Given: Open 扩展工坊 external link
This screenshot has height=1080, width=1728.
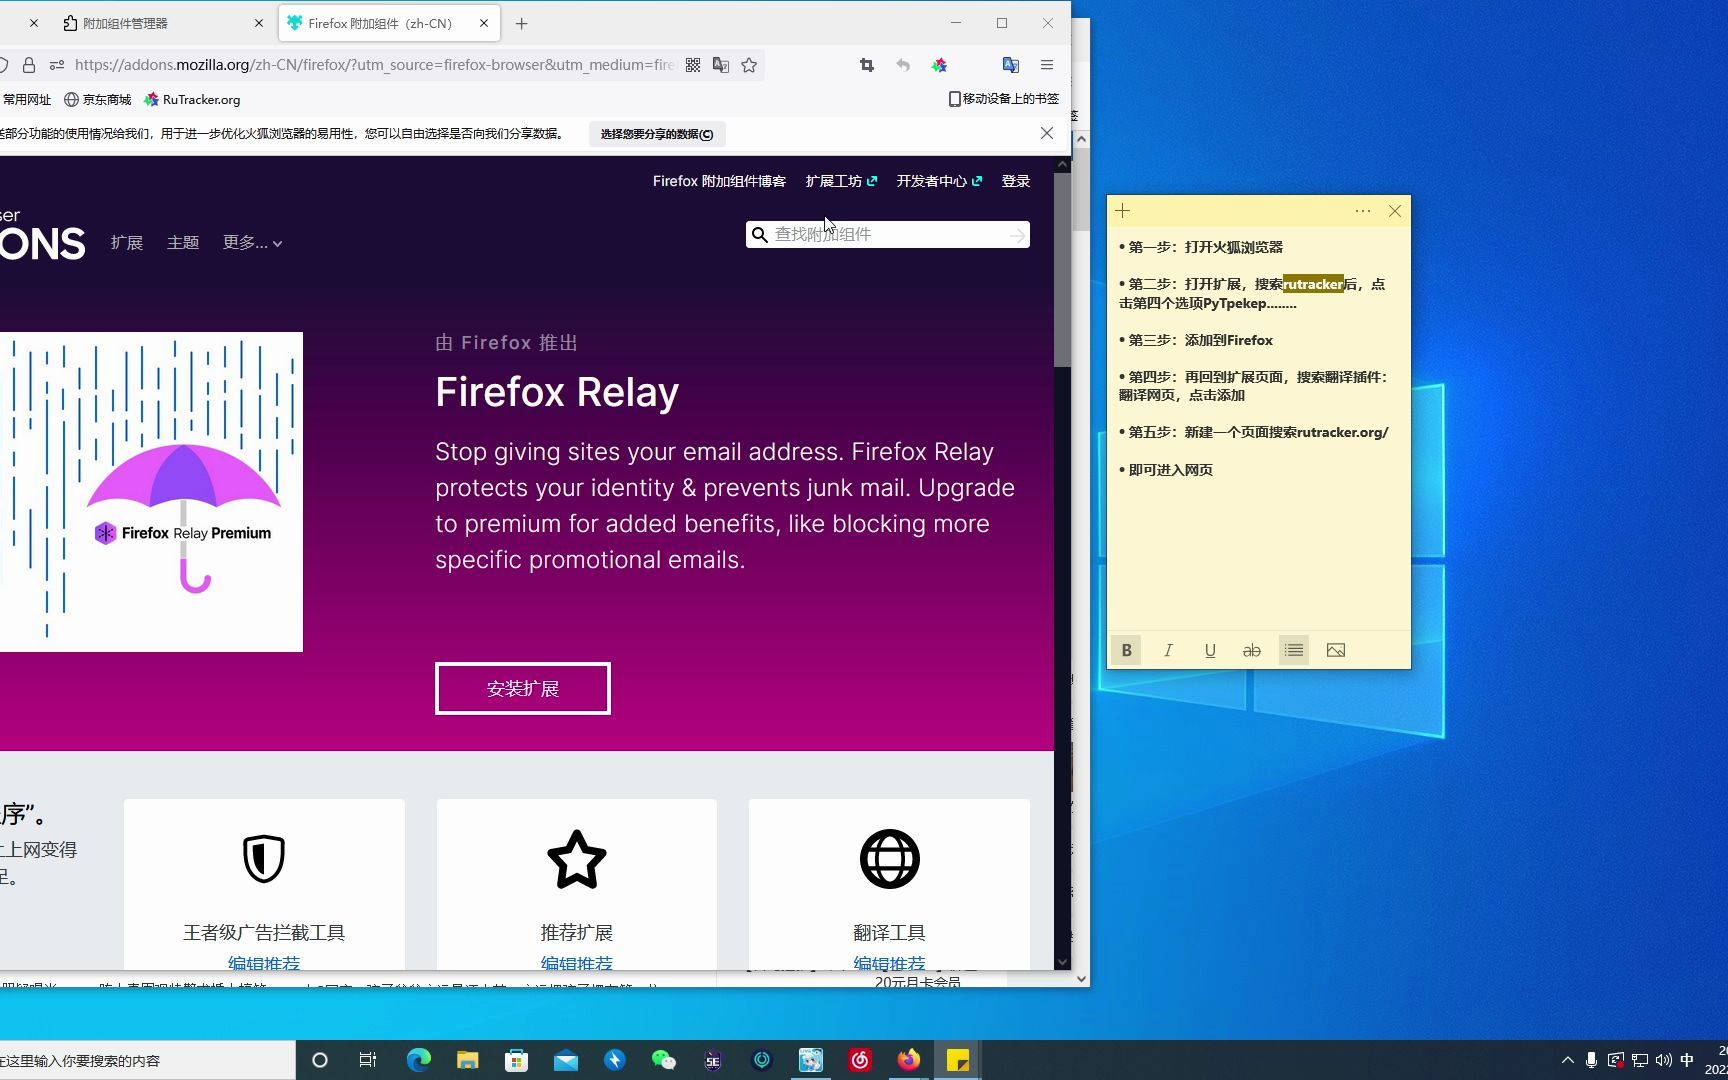Looking at the screenshot, I should (x=841, y=181).
